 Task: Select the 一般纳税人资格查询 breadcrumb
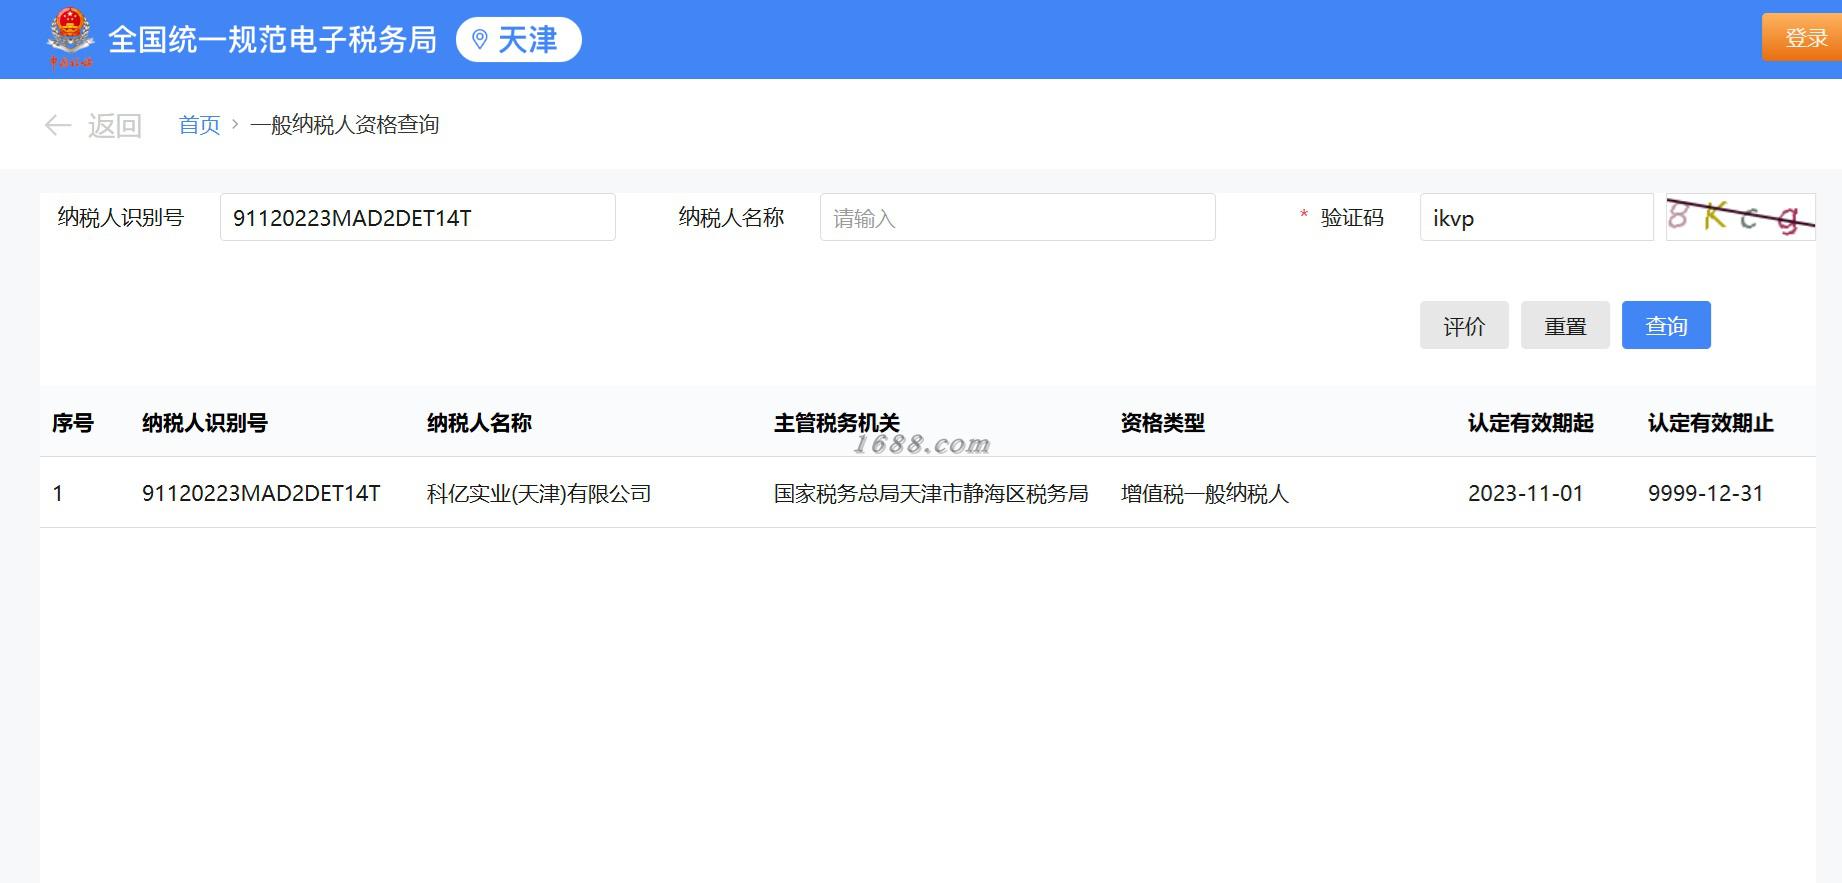(x=344, y=125)
